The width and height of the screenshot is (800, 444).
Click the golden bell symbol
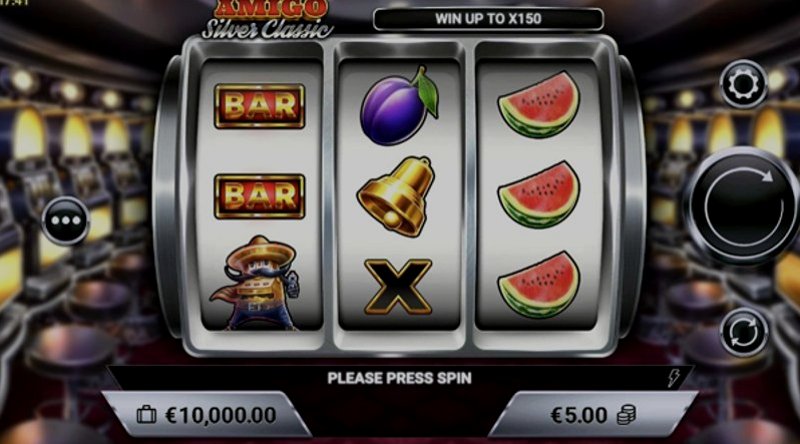click(397, 196)
